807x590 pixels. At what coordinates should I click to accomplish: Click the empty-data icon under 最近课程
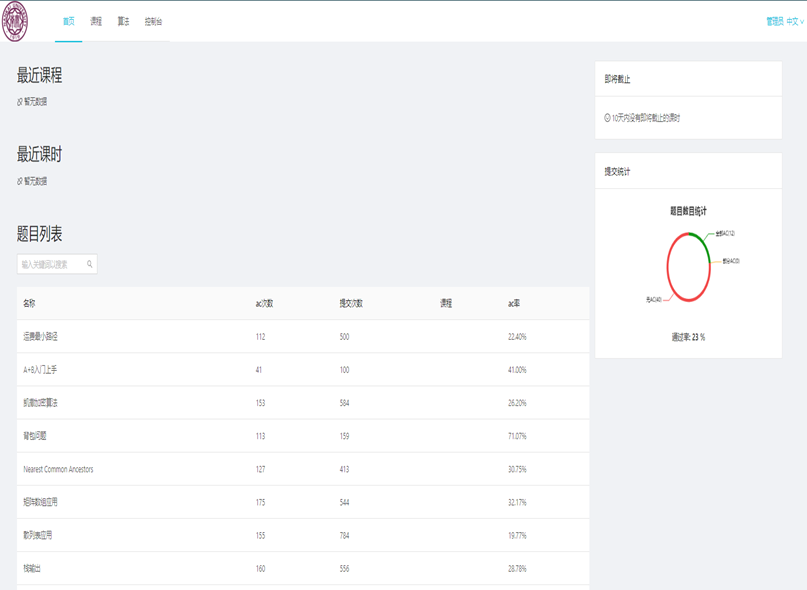(x=19, y=102)
